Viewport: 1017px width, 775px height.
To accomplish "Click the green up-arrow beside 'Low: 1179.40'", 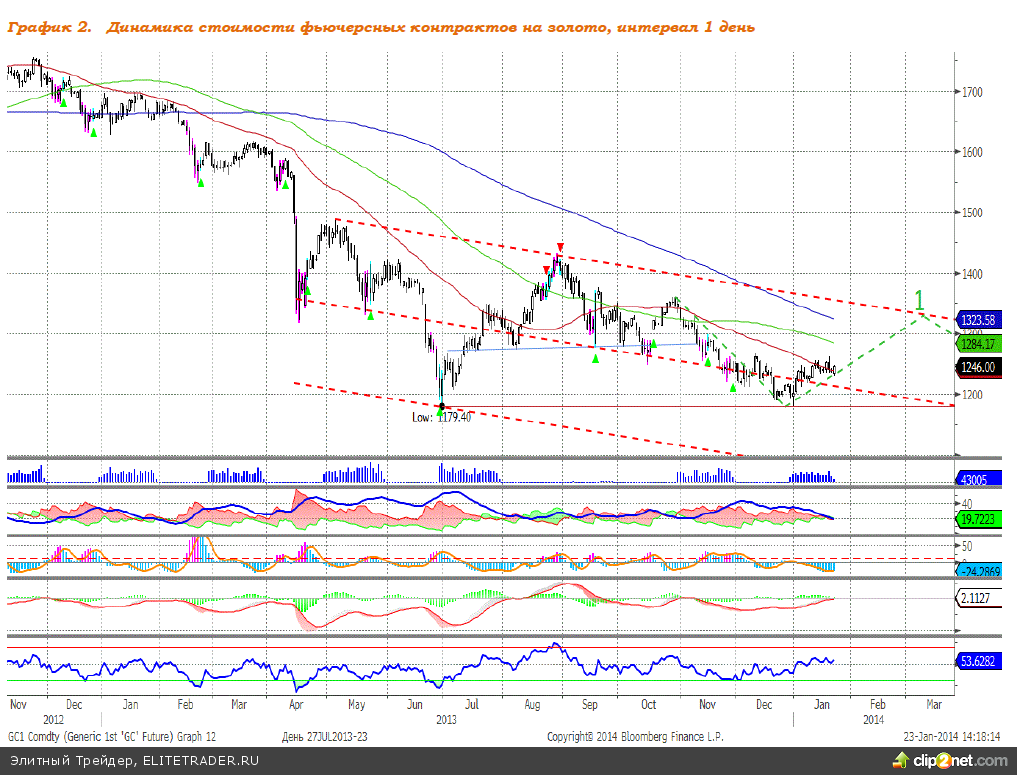I will [x=441, y=410].
